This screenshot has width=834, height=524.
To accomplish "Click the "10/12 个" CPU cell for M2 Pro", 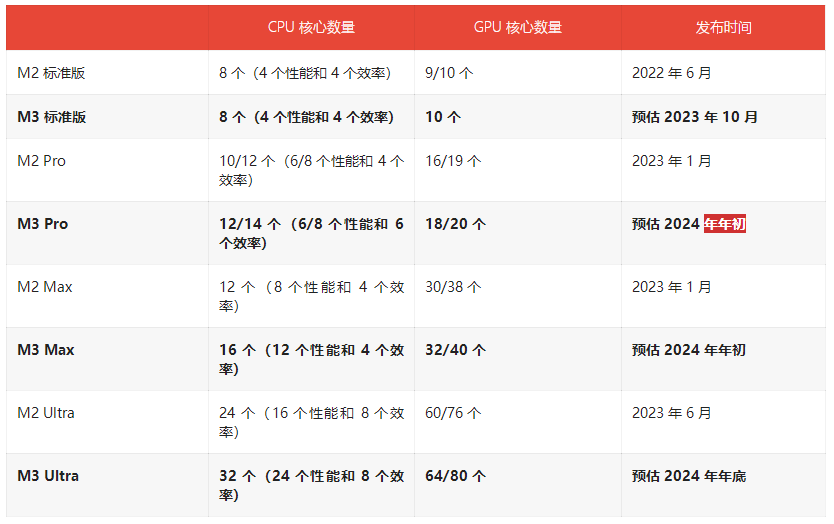I will click(x=312, y=170).
